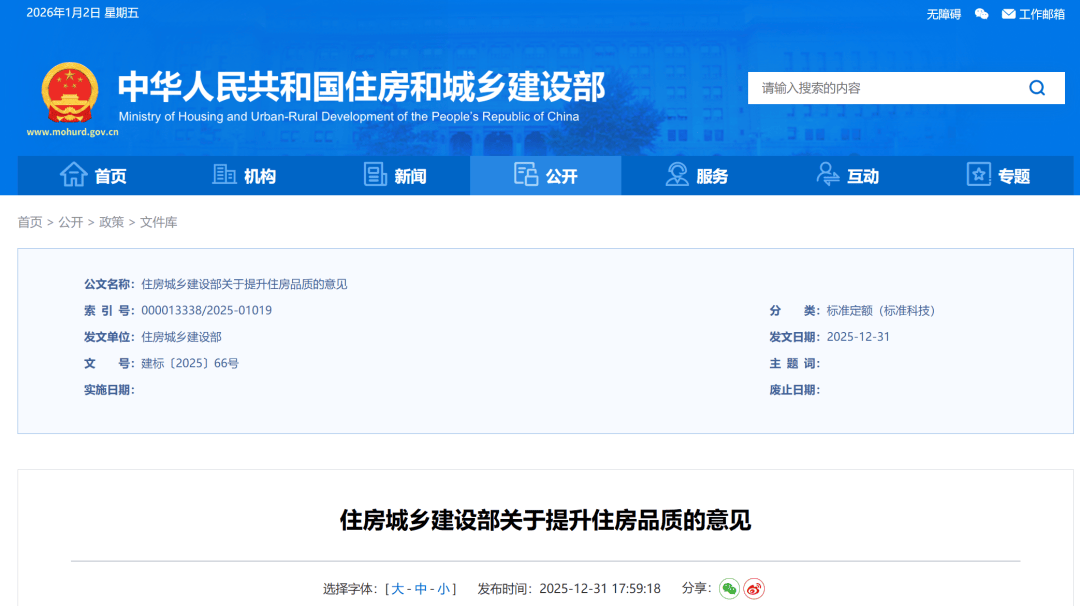Click the WeChat icon in top bar

pos(981,14)
